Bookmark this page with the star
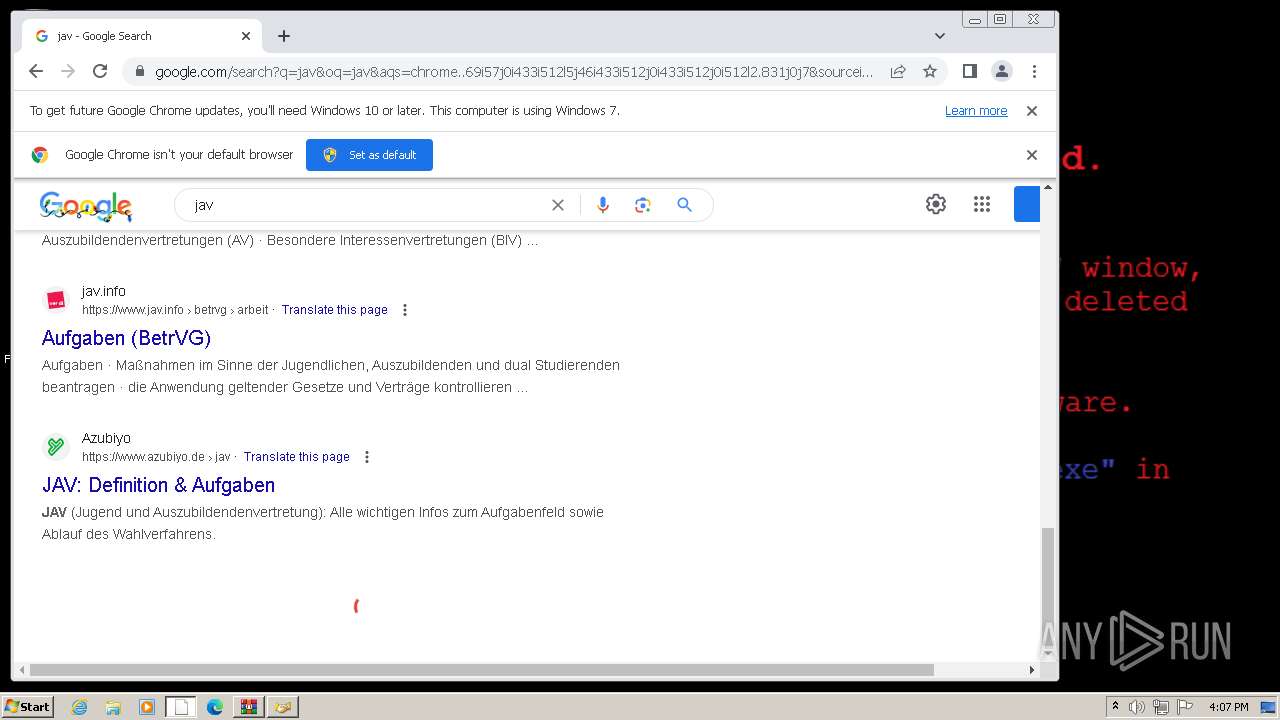 tap(930, 71)
